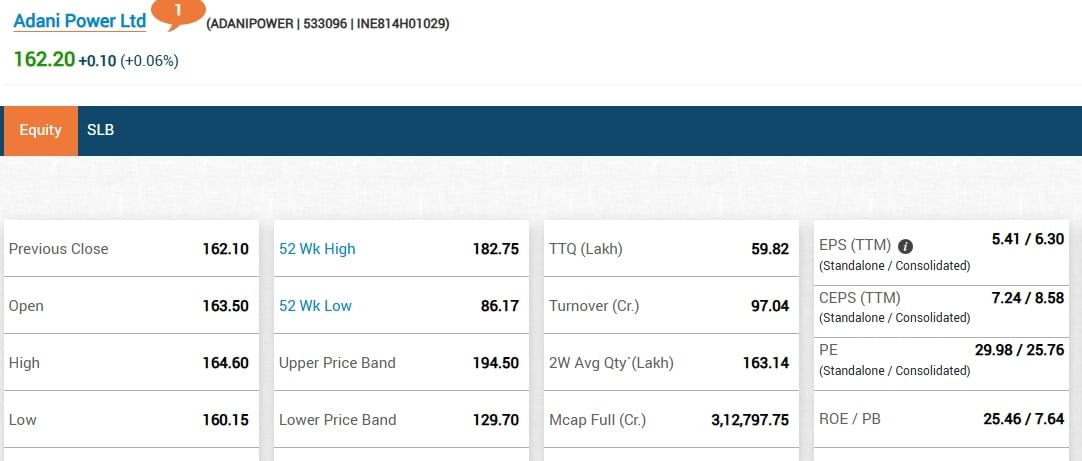This screenshot has height=461, width=1082.
Task: Switch to the Equity tab
Action: coord(40,130)
